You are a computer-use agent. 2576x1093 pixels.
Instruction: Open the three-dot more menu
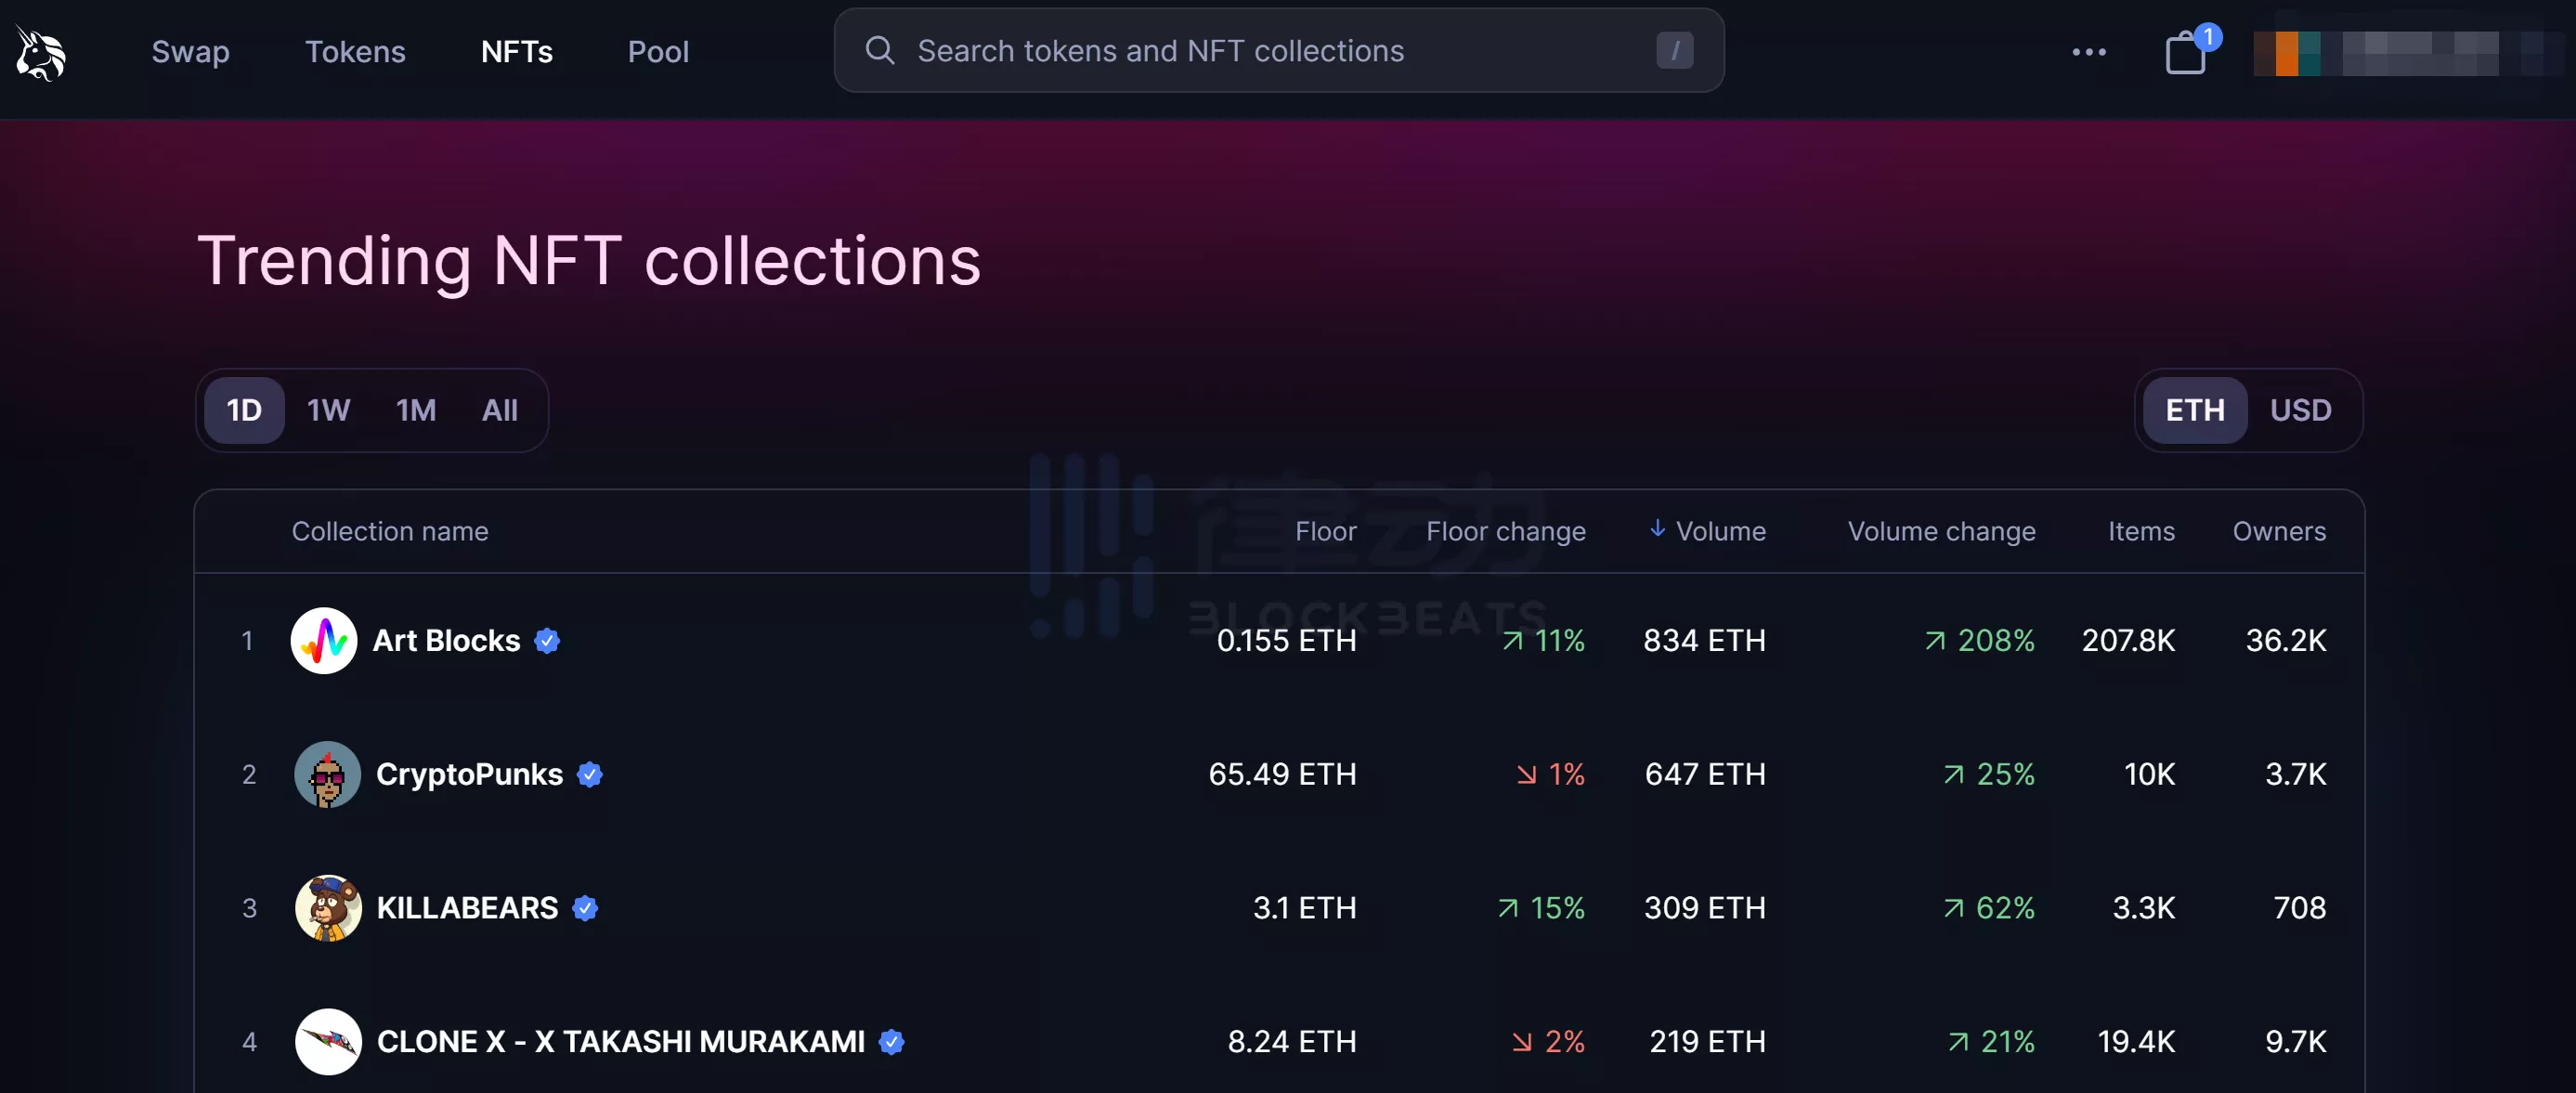pyautogui.click(x=2089, y=52)
